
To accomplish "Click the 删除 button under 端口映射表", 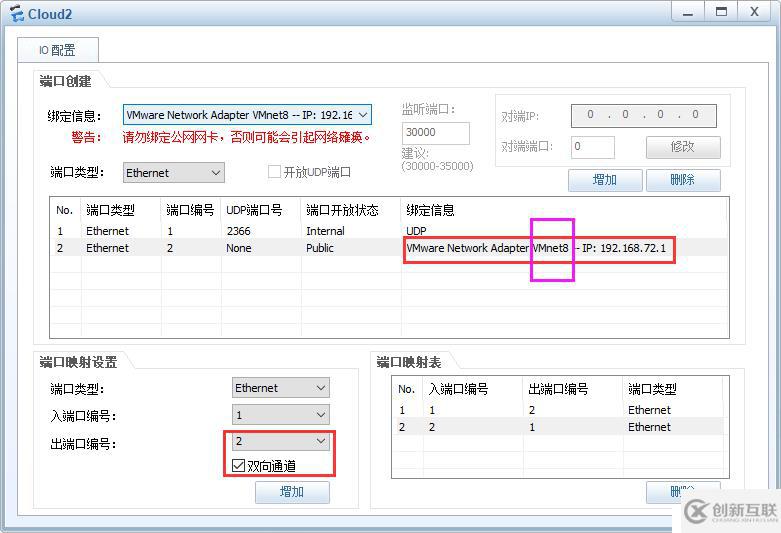I will tap(683, 492).
